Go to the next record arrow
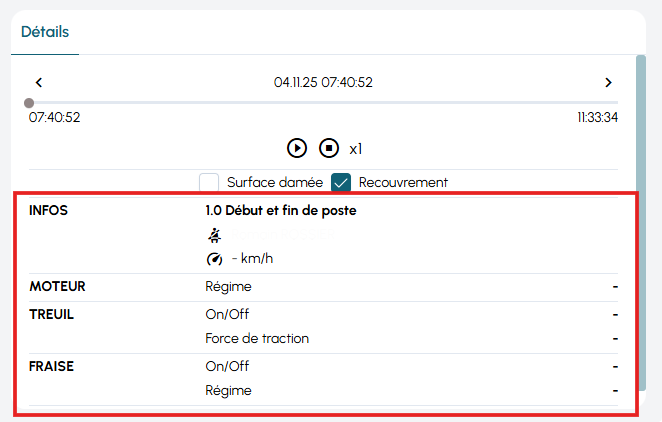This screenshot has height=422, width=662. (x=608, y=82)
